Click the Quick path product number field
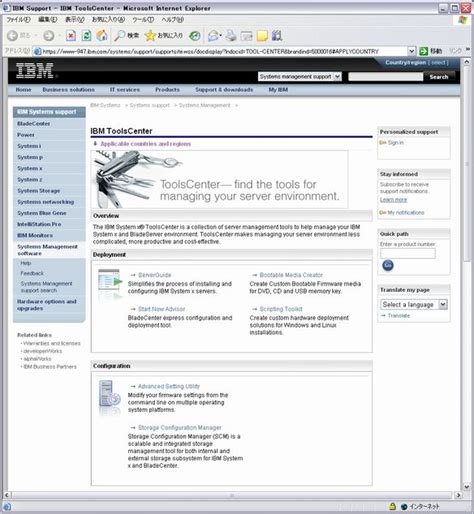 (x=408, y=254)
